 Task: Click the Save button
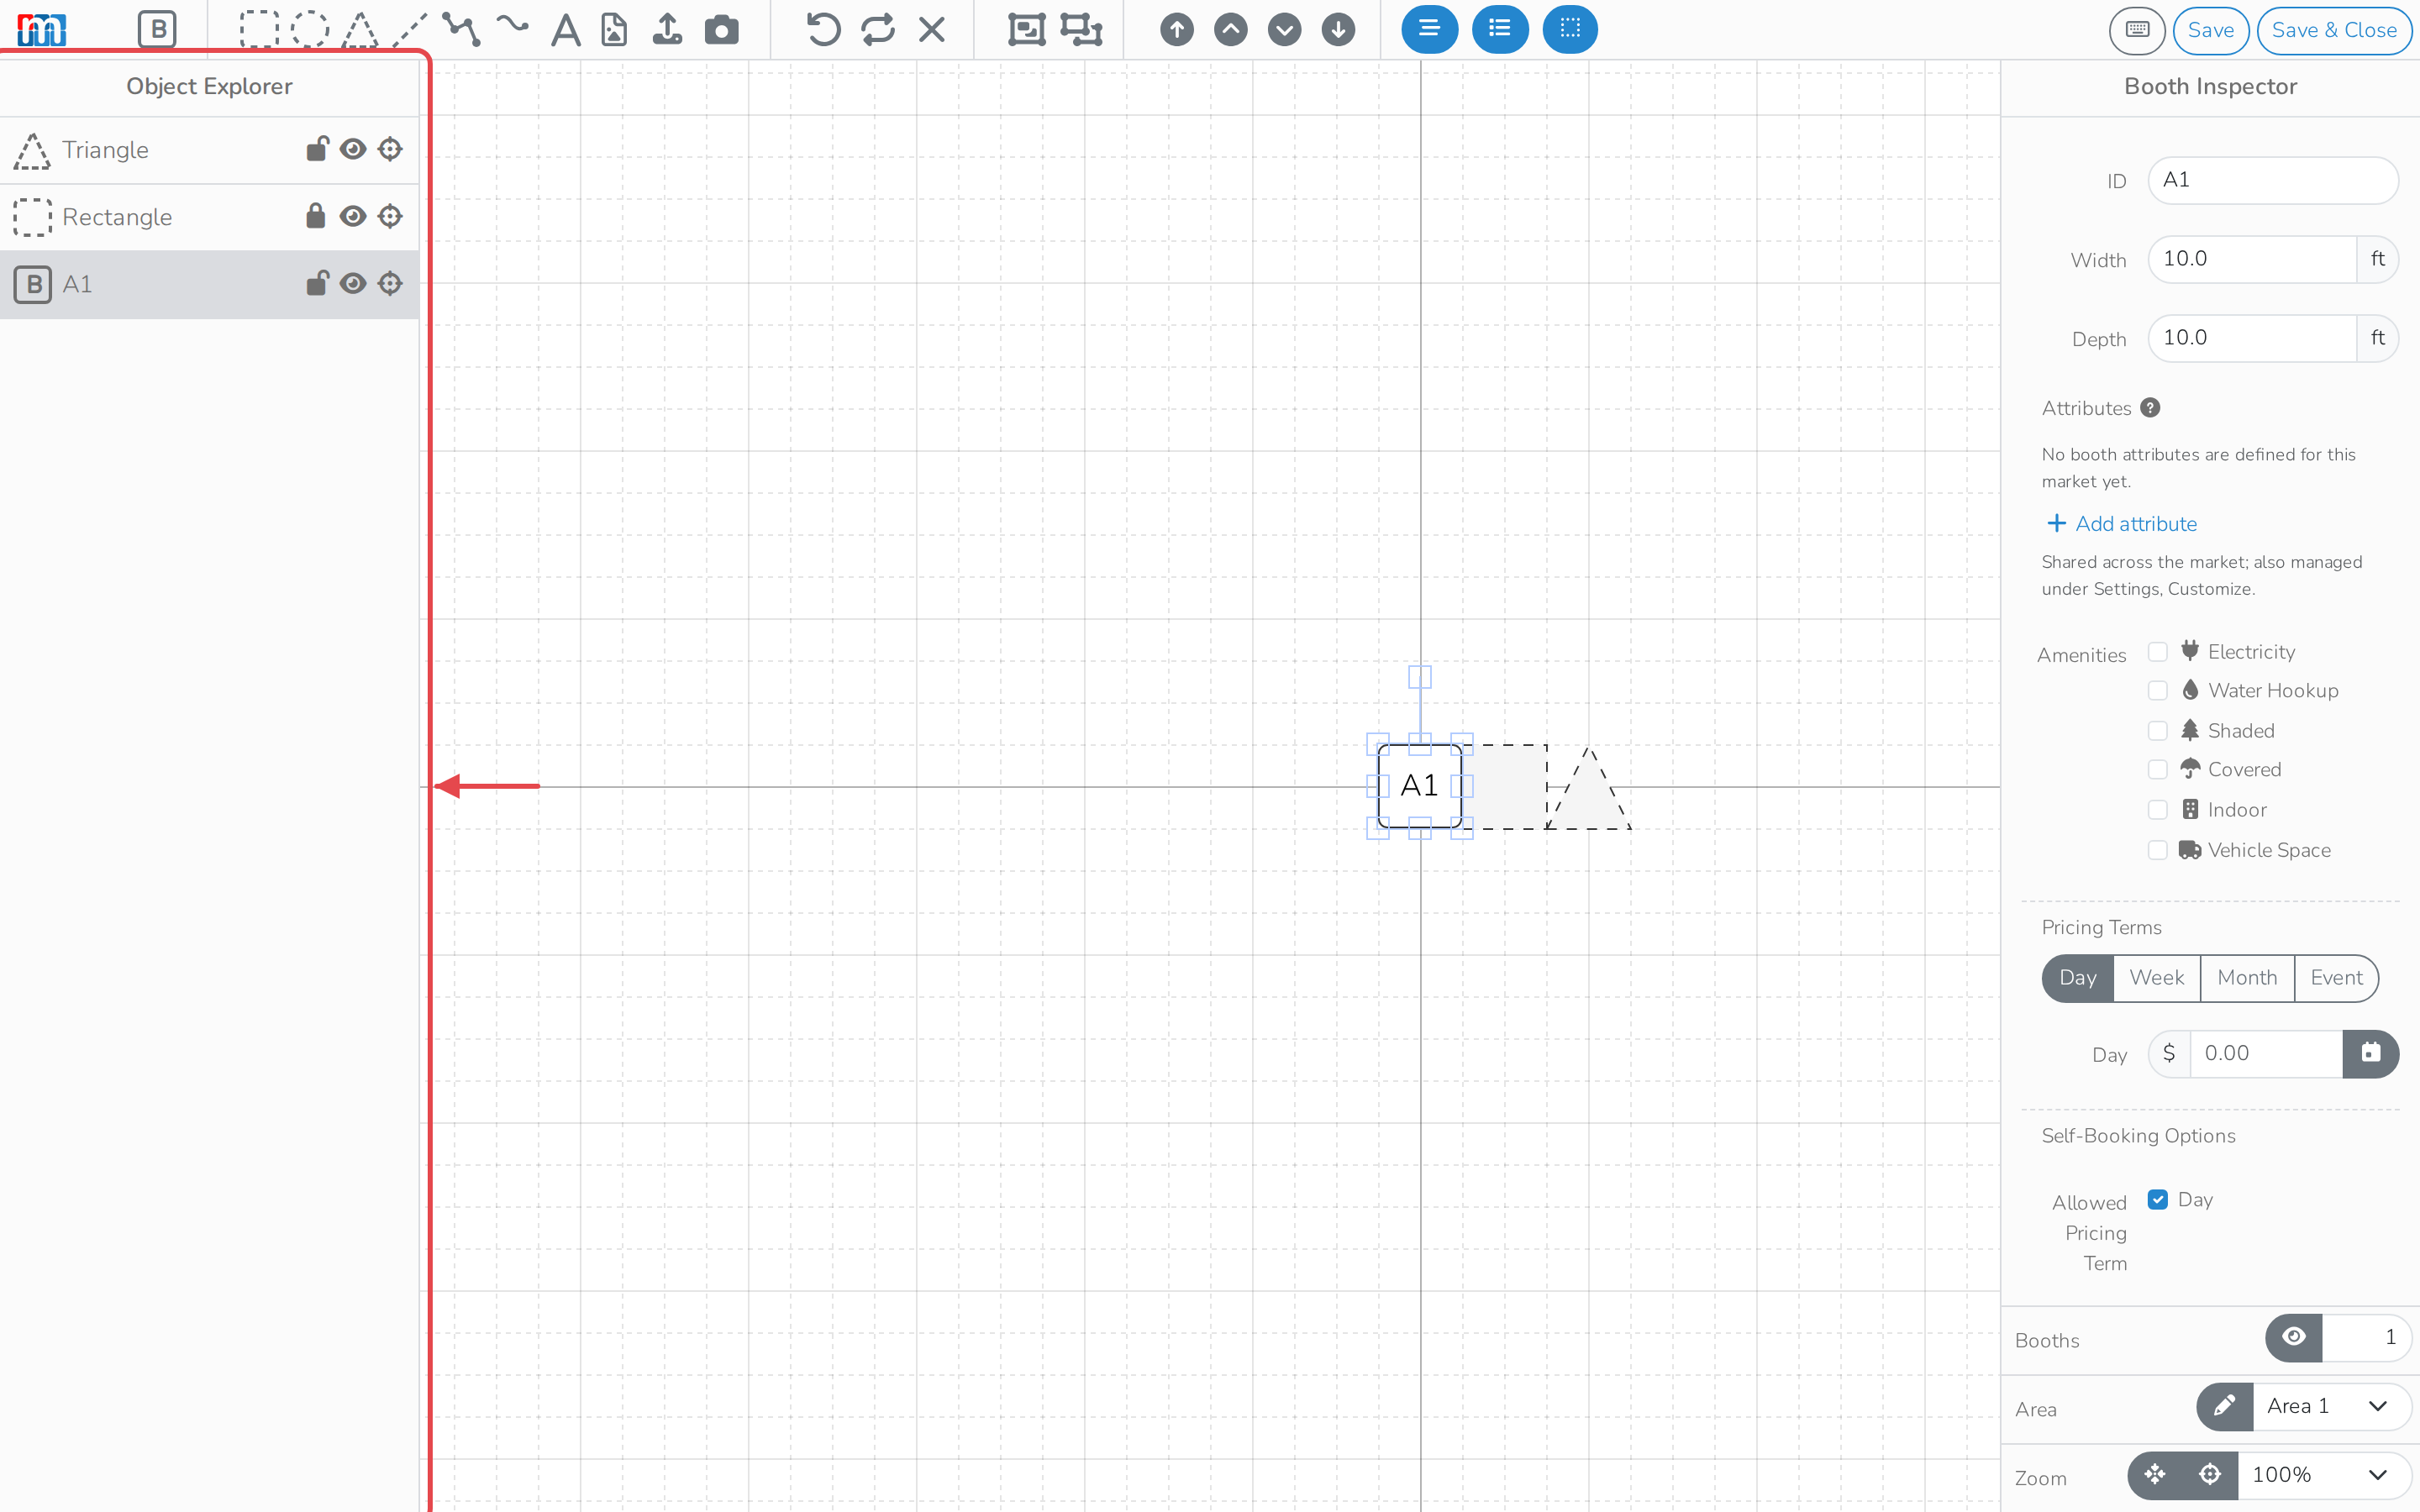tap(2210, 30)
